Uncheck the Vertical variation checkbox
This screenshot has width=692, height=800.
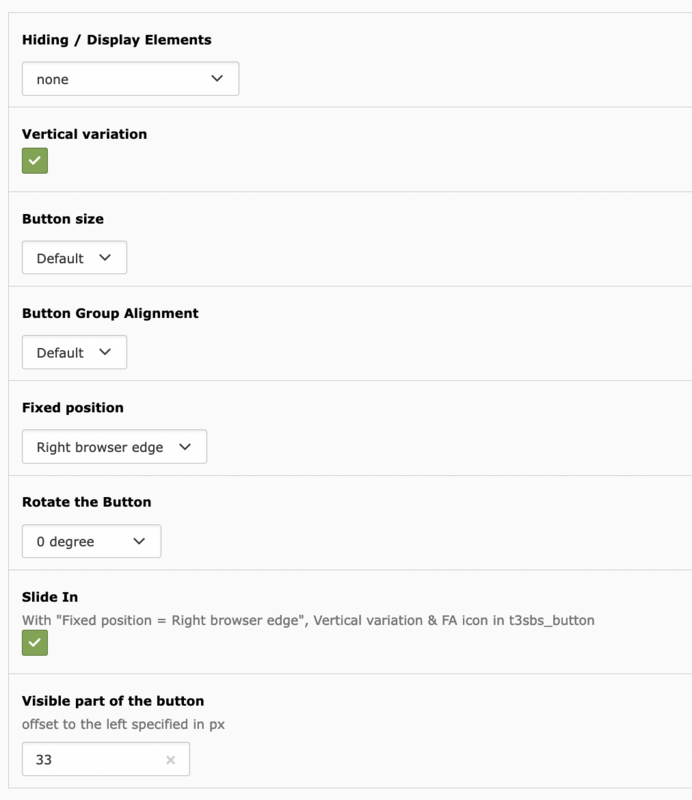[35, 161]
